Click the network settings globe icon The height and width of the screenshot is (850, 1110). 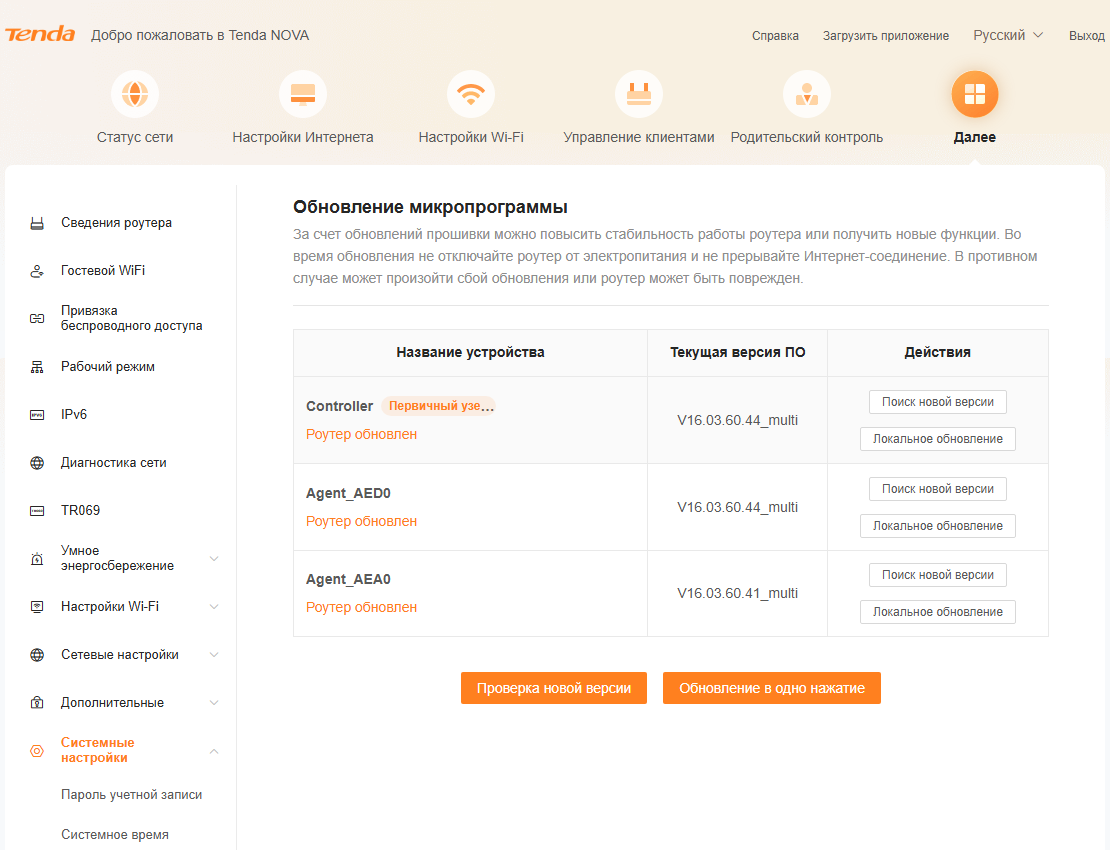click(x=37, y=655)
